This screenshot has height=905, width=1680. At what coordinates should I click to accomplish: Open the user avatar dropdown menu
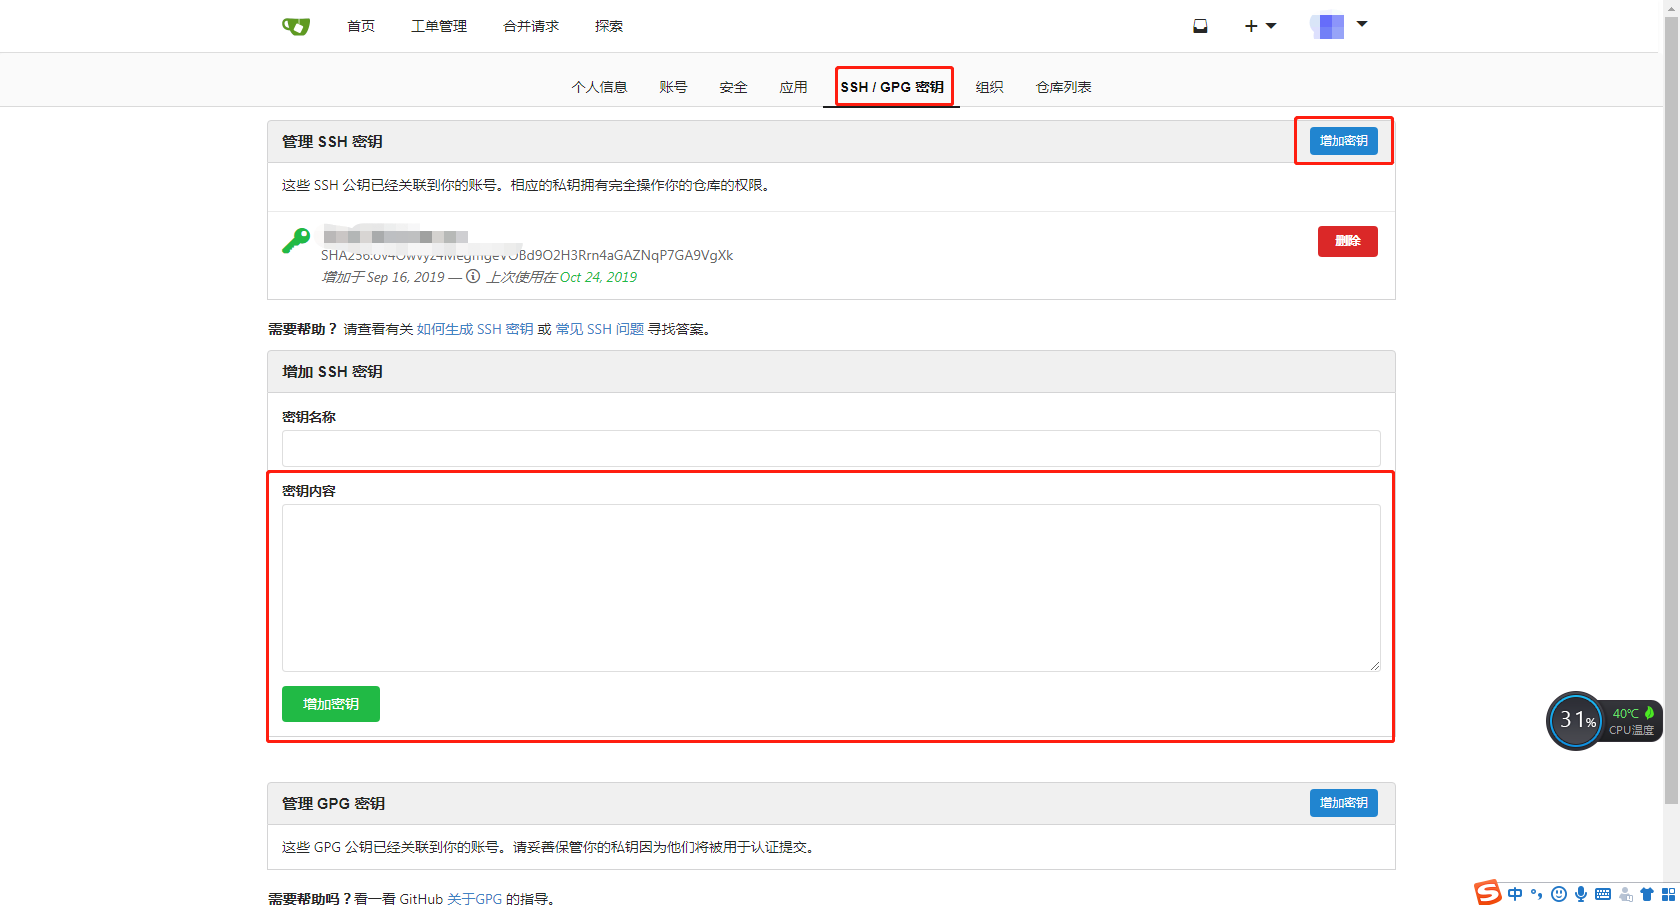click(x=1338, y=26)
